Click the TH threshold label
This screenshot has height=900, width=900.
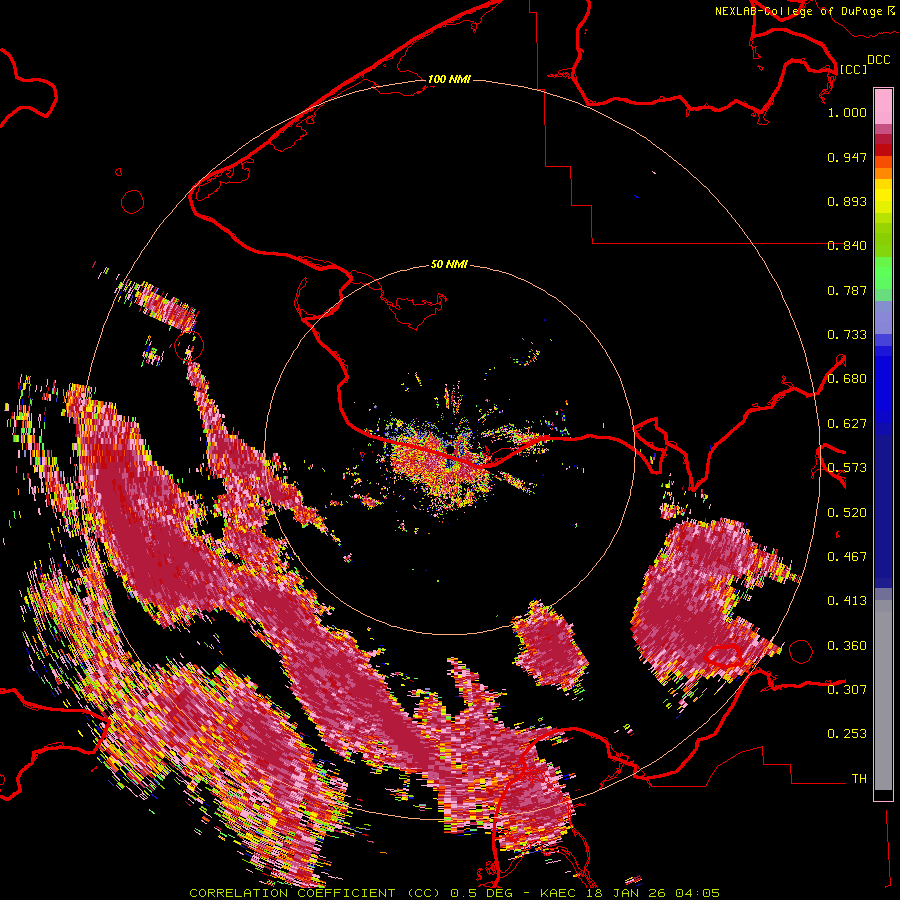pos(859,779)
